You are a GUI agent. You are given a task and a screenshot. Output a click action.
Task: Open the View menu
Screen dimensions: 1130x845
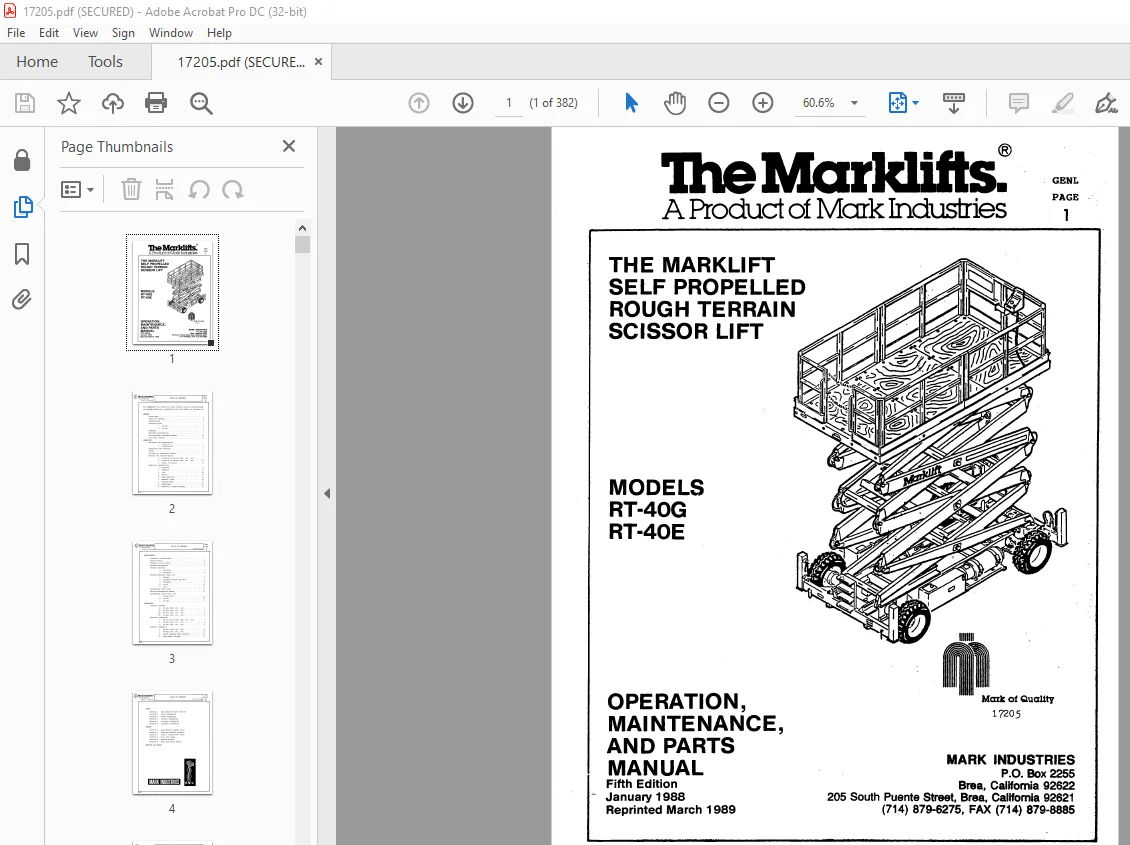(85, 32)
